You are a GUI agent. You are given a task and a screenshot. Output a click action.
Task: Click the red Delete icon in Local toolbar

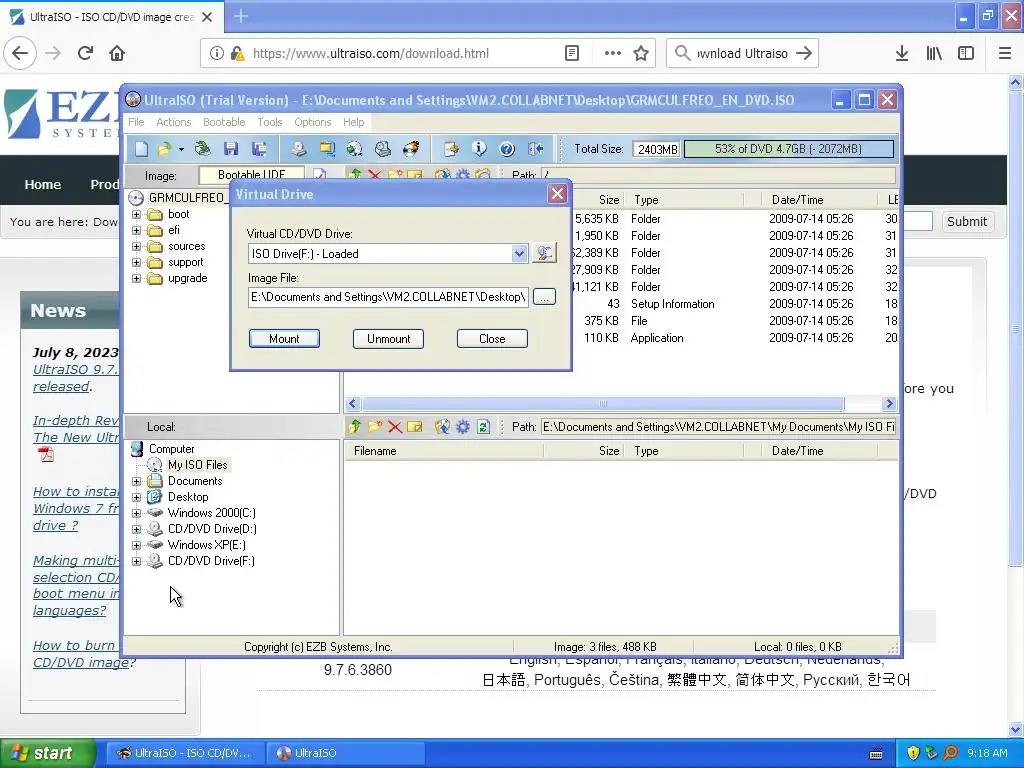[x=394, y=427]
